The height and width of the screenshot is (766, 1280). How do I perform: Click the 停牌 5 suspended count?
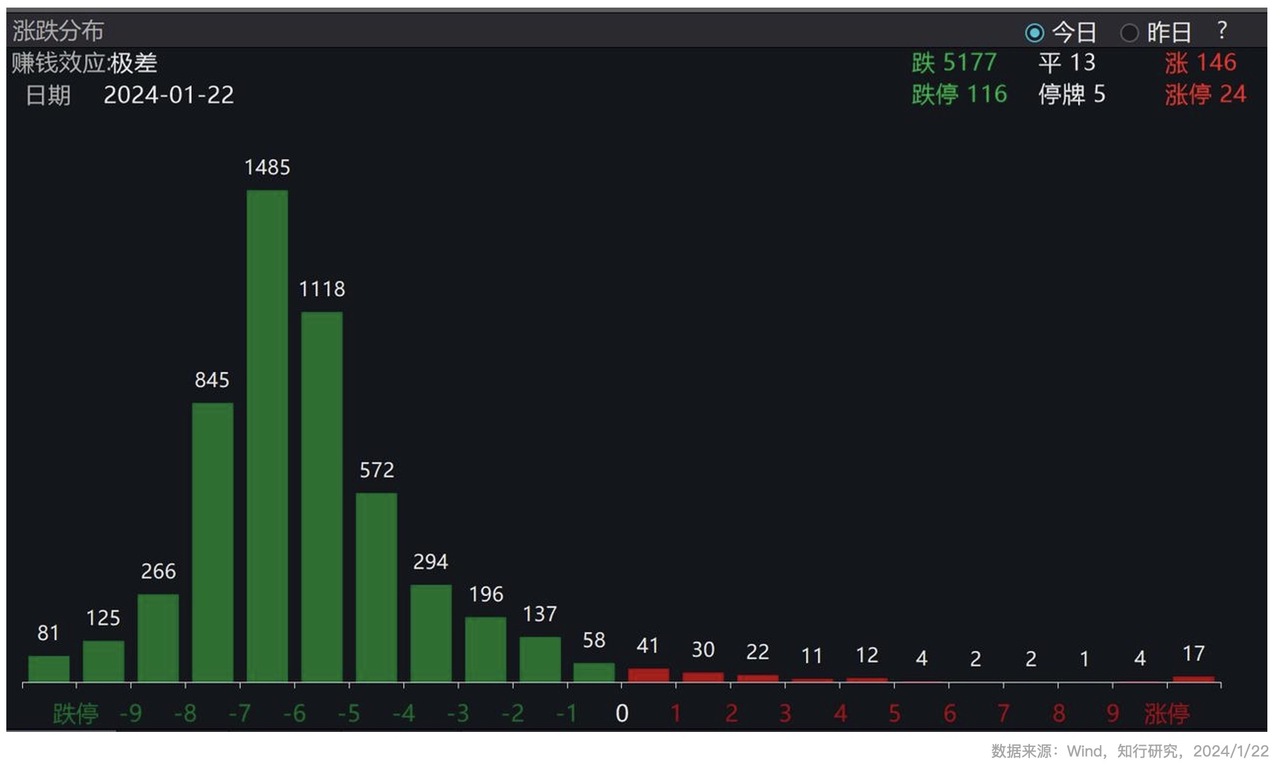click(x=1072, y=95)
